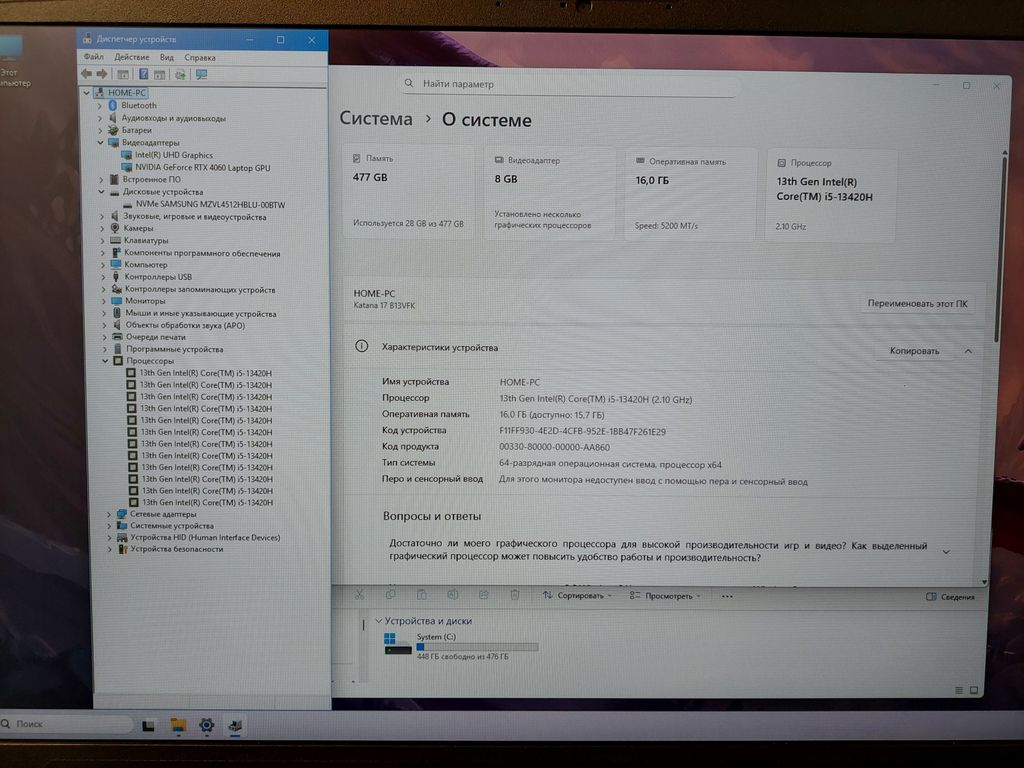This screenshot has width=1024, height=768.
Task: Open the Действие menu
Action: 131,58
